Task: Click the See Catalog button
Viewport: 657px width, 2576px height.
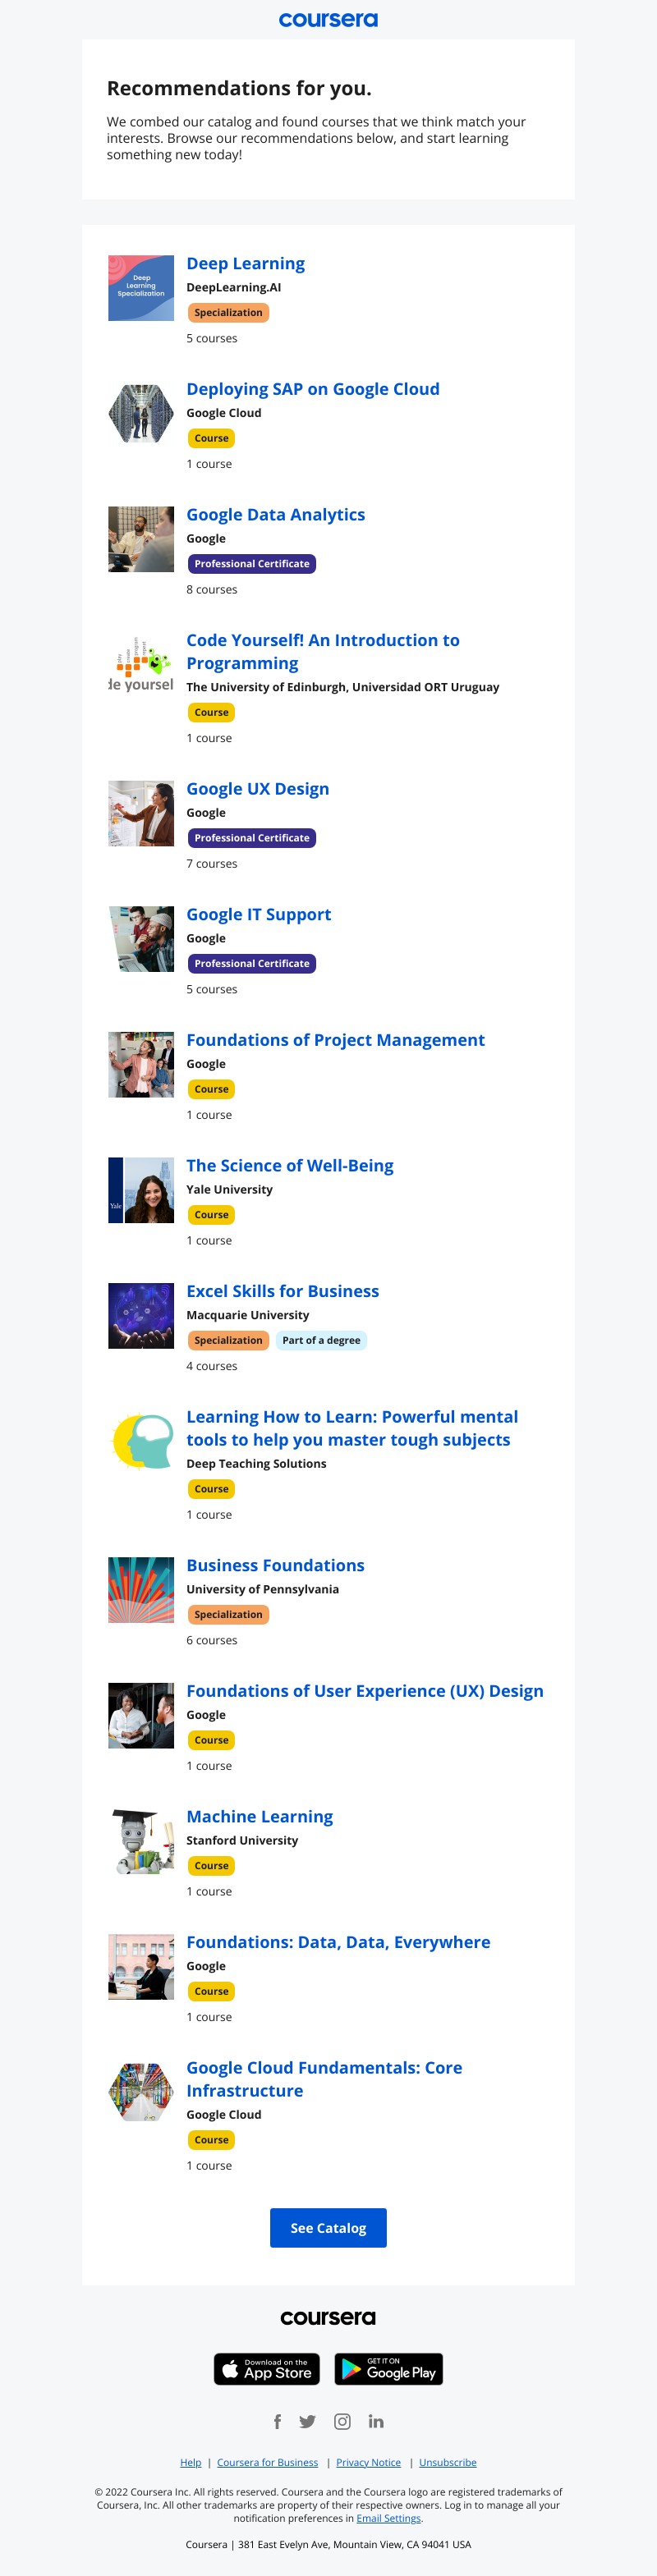Action: [x=328, y=2228]
